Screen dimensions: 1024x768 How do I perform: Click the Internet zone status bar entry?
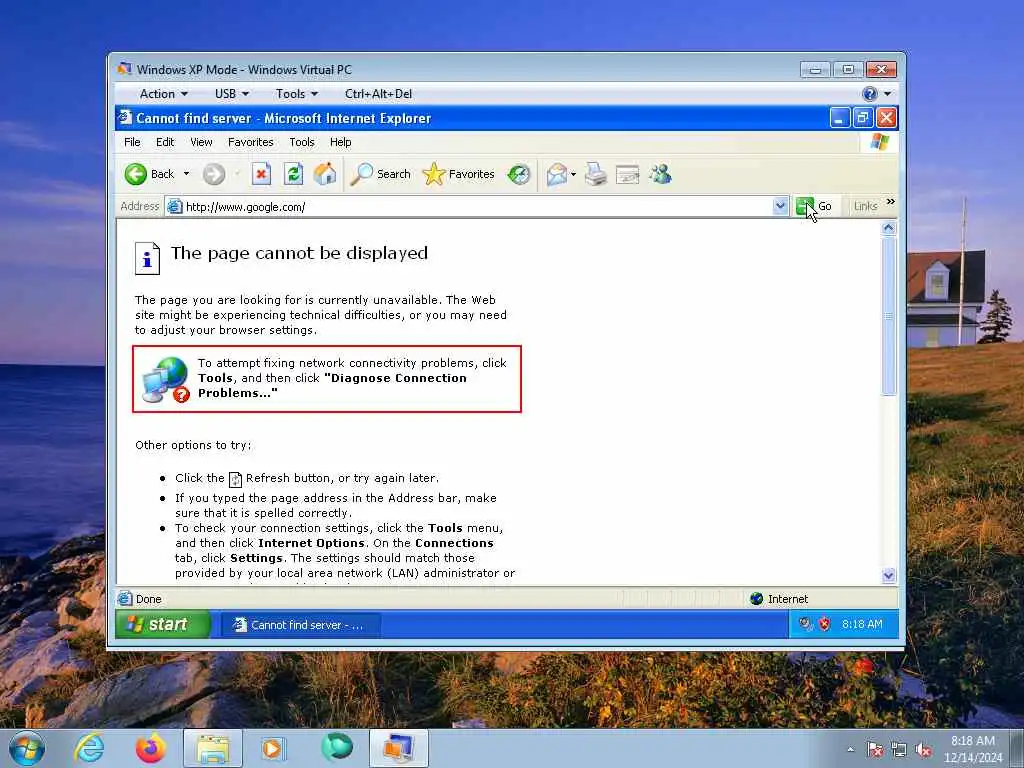pos(779,599)
